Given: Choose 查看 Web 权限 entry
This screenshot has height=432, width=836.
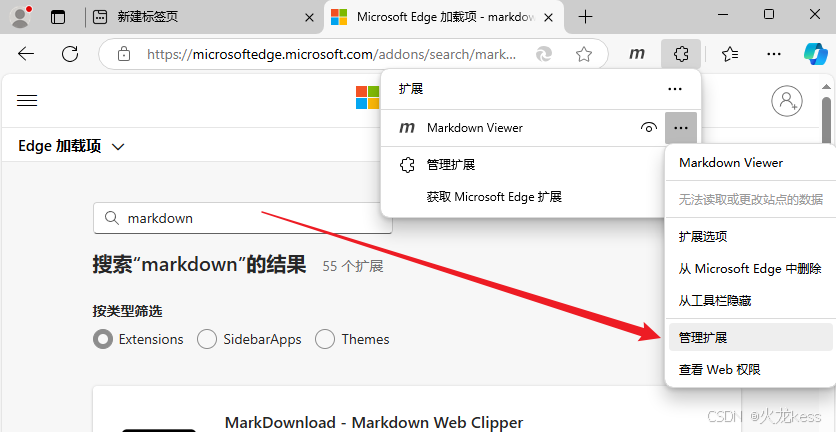Looking at the screenshot, I should point(749,369).
